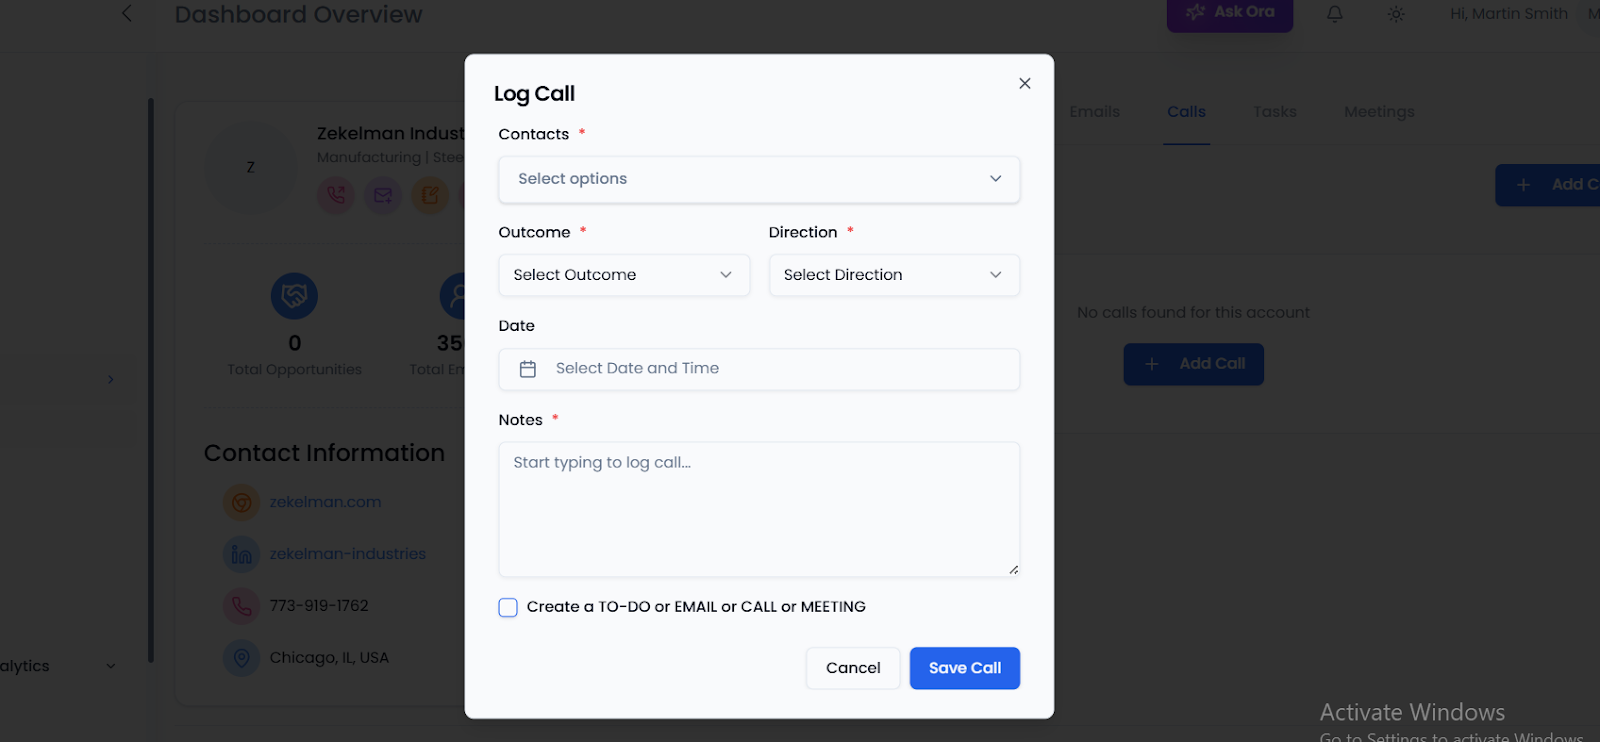Screen dimensions: 1600x742
Task: Click the back arrow beside Dashboard Overview
Action: coord(127,14)
